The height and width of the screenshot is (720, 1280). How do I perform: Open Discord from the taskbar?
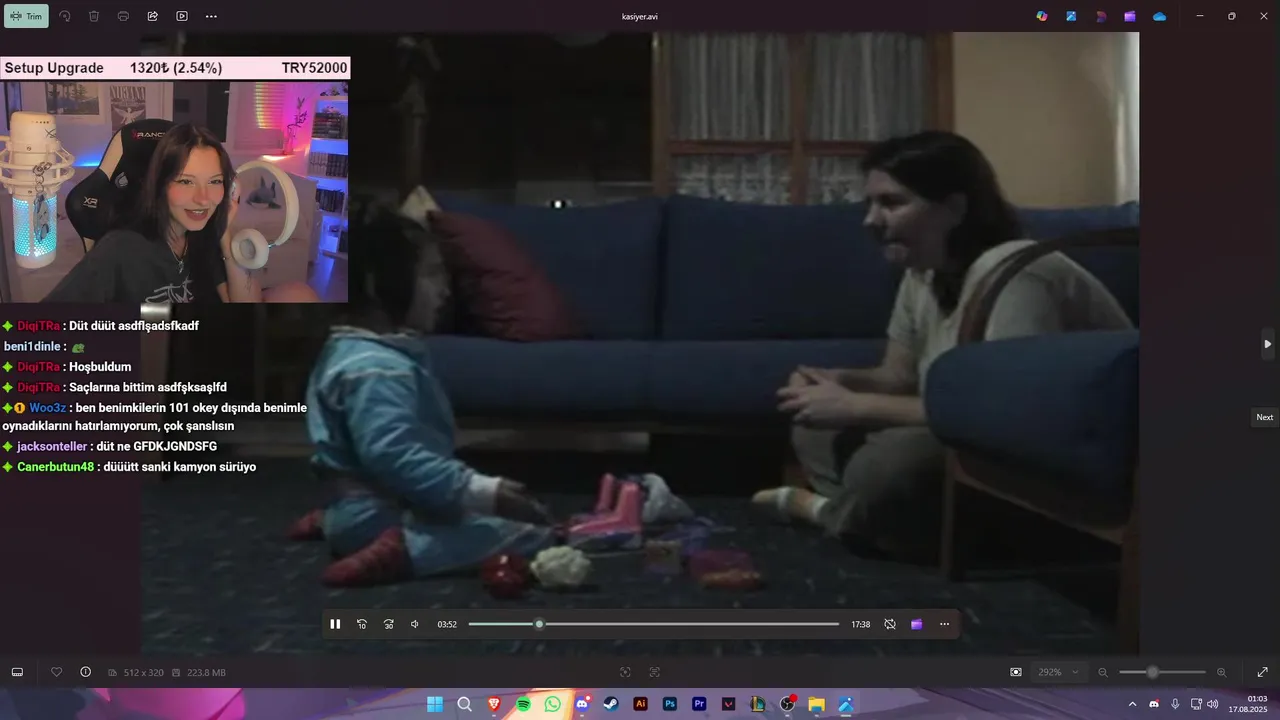tap(582, 704)
